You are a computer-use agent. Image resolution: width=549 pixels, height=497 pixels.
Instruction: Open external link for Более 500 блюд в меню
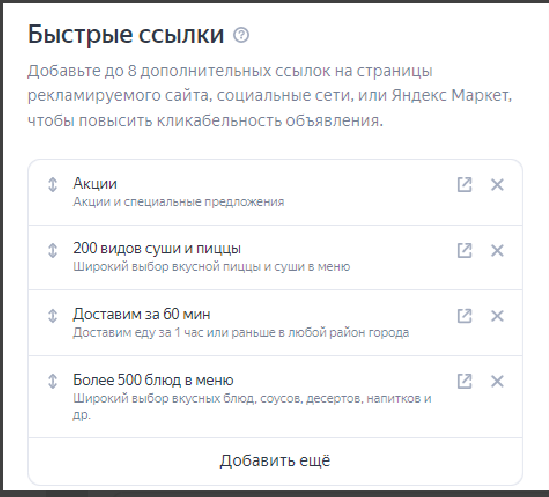[x=465, y=381]
